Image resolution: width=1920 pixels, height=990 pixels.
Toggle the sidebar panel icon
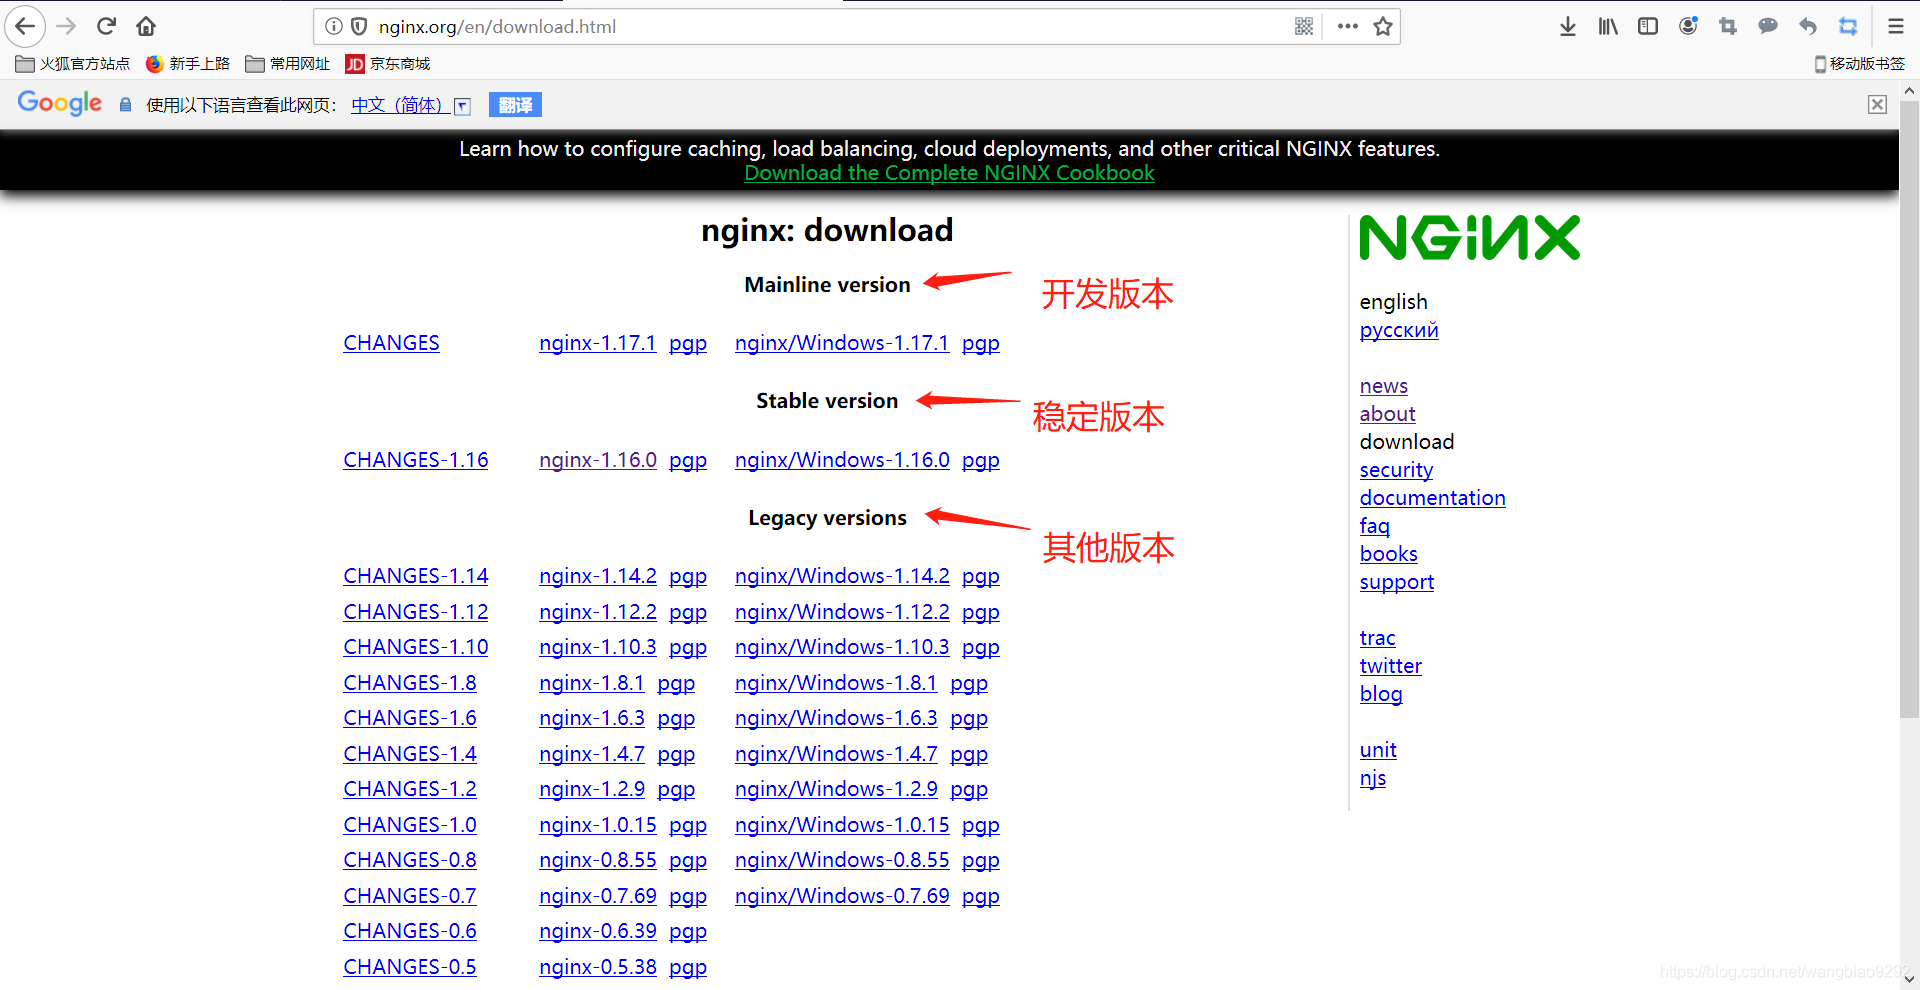click(x=1648, y=27)
